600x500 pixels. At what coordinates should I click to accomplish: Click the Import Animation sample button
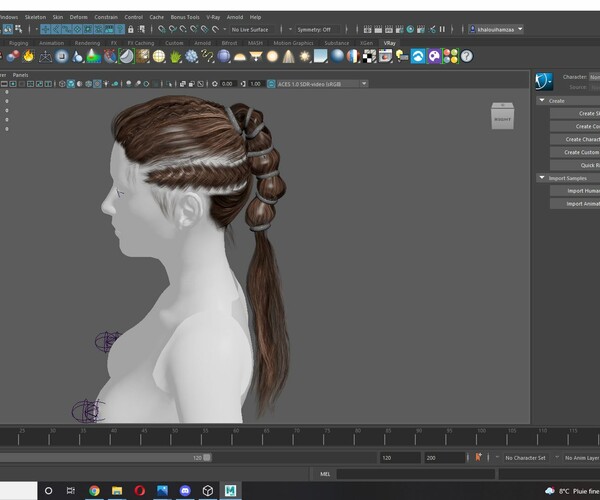(x=575, y=204)
